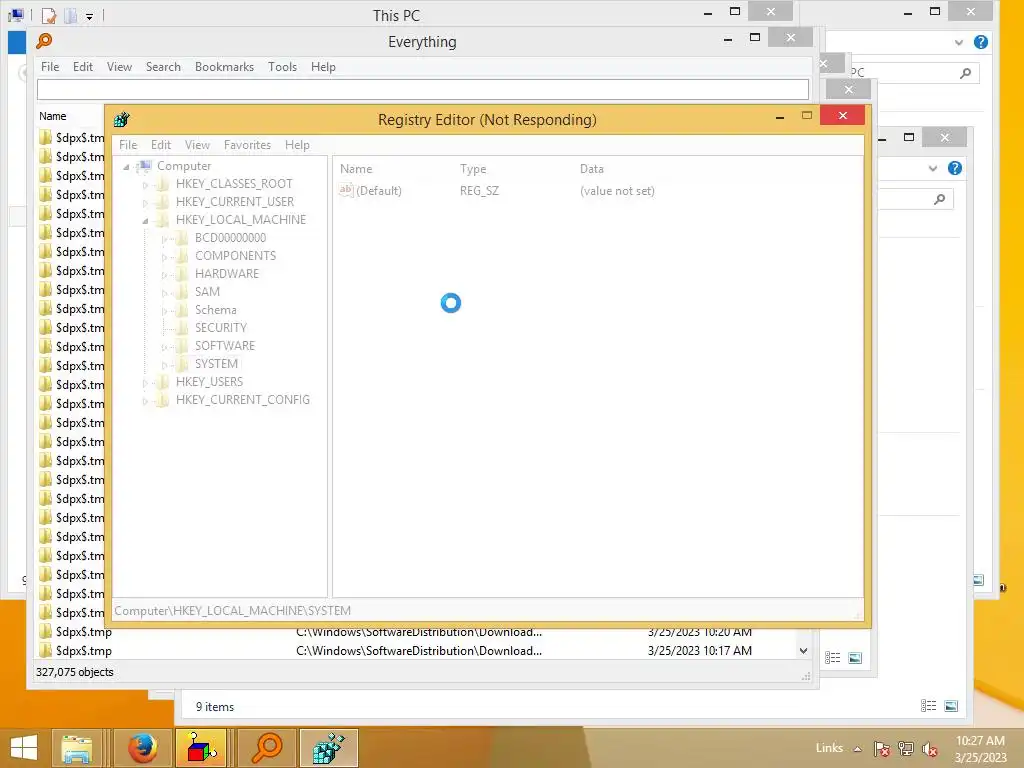Screen dimensions: 1024x768
Task: Switch to details view in bottom Explorer window
Action: pos(929,705)
